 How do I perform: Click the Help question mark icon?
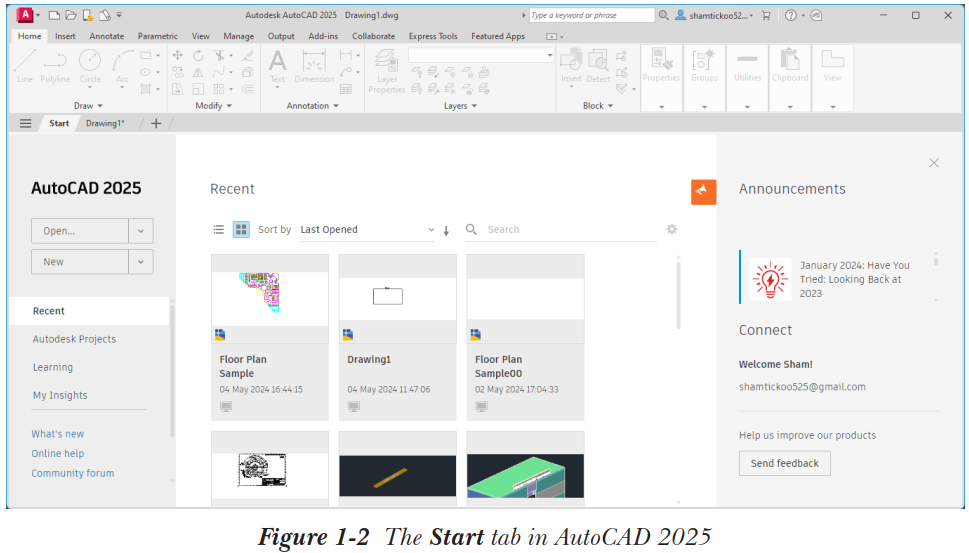pos(790,15)
